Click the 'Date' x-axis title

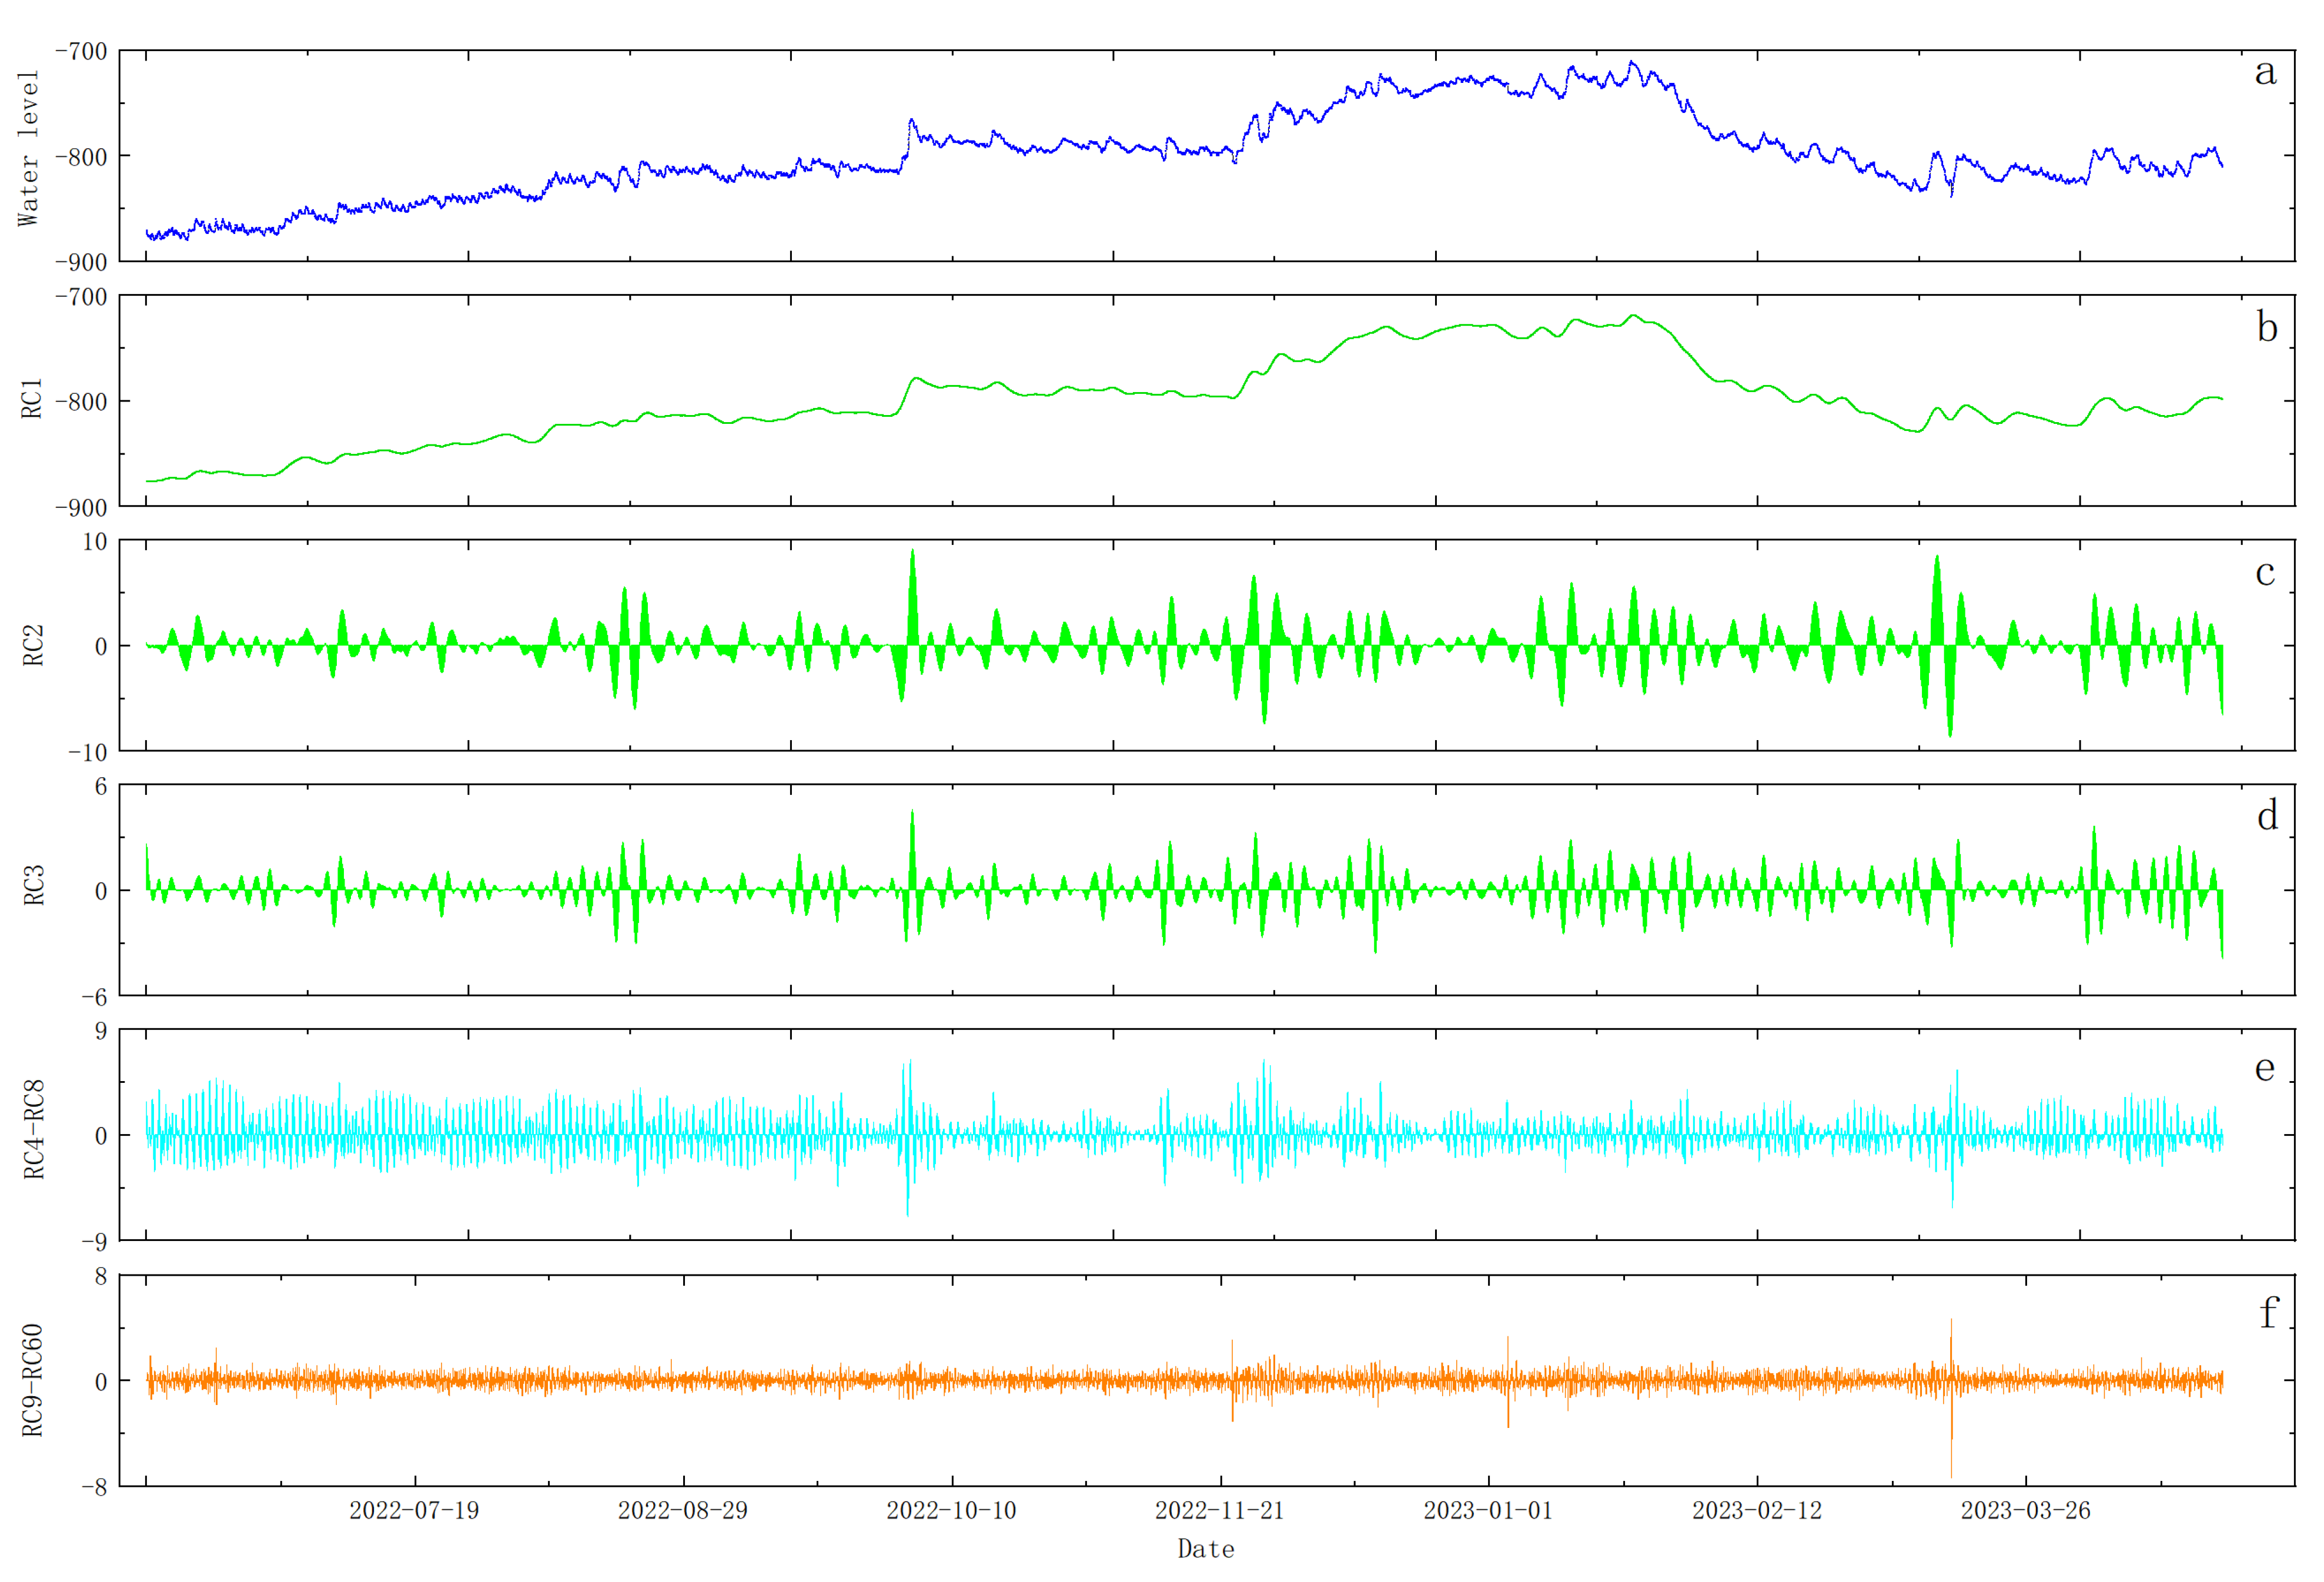[x=1206, y=1549]
